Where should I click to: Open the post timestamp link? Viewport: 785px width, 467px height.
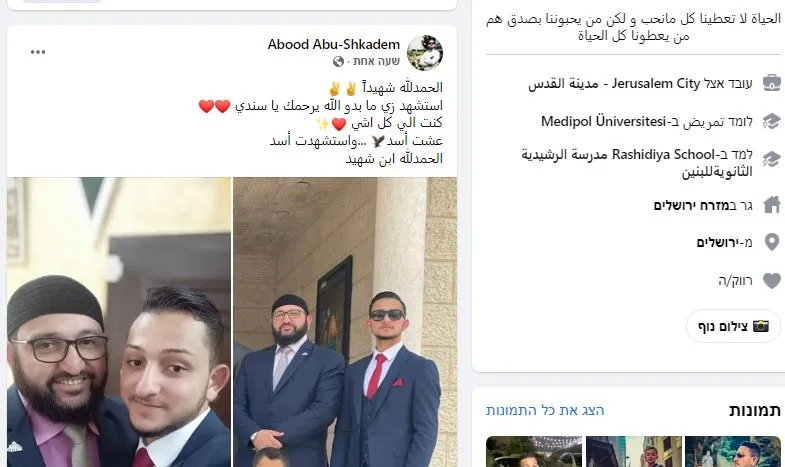point(376,61)
